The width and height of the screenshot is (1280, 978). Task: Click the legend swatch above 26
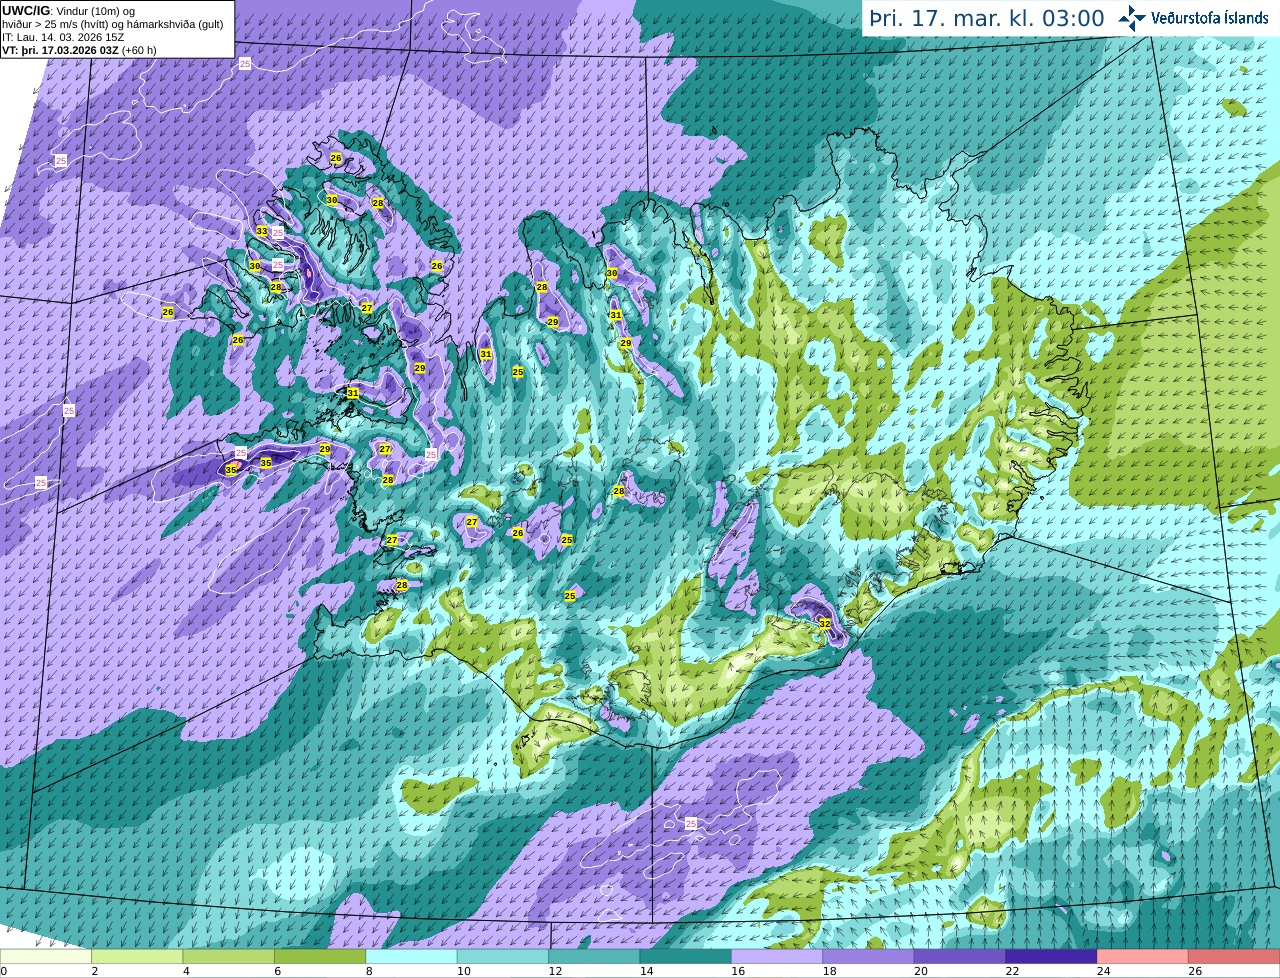point(1234,957)
